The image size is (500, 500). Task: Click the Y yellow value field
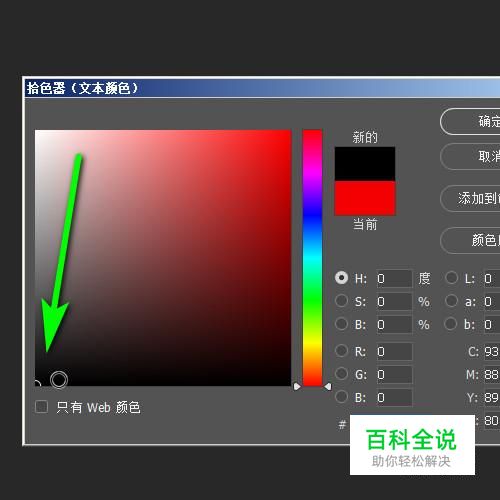click(492, 398)
